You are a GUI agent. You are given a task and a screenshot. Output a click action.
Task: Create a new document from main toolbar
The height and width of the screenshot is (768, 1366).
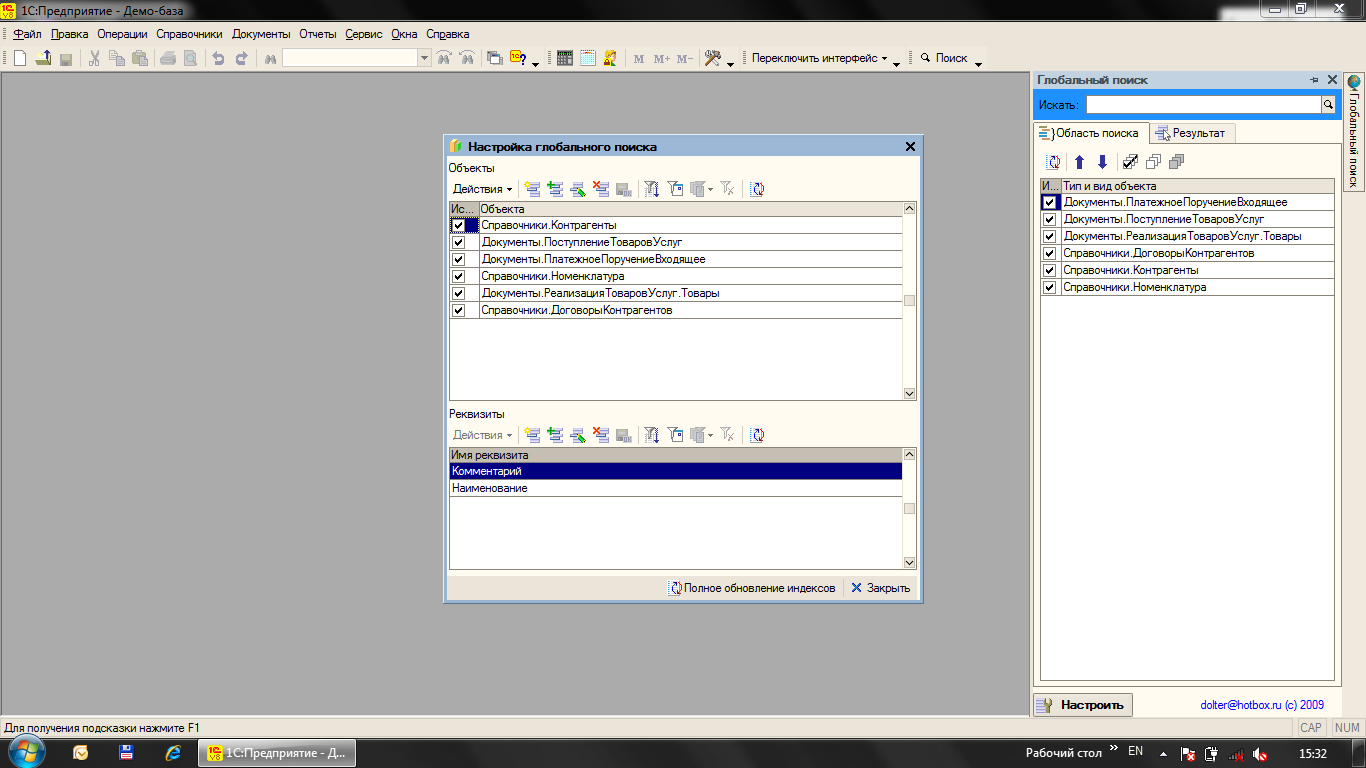click(x=20, y=58)
